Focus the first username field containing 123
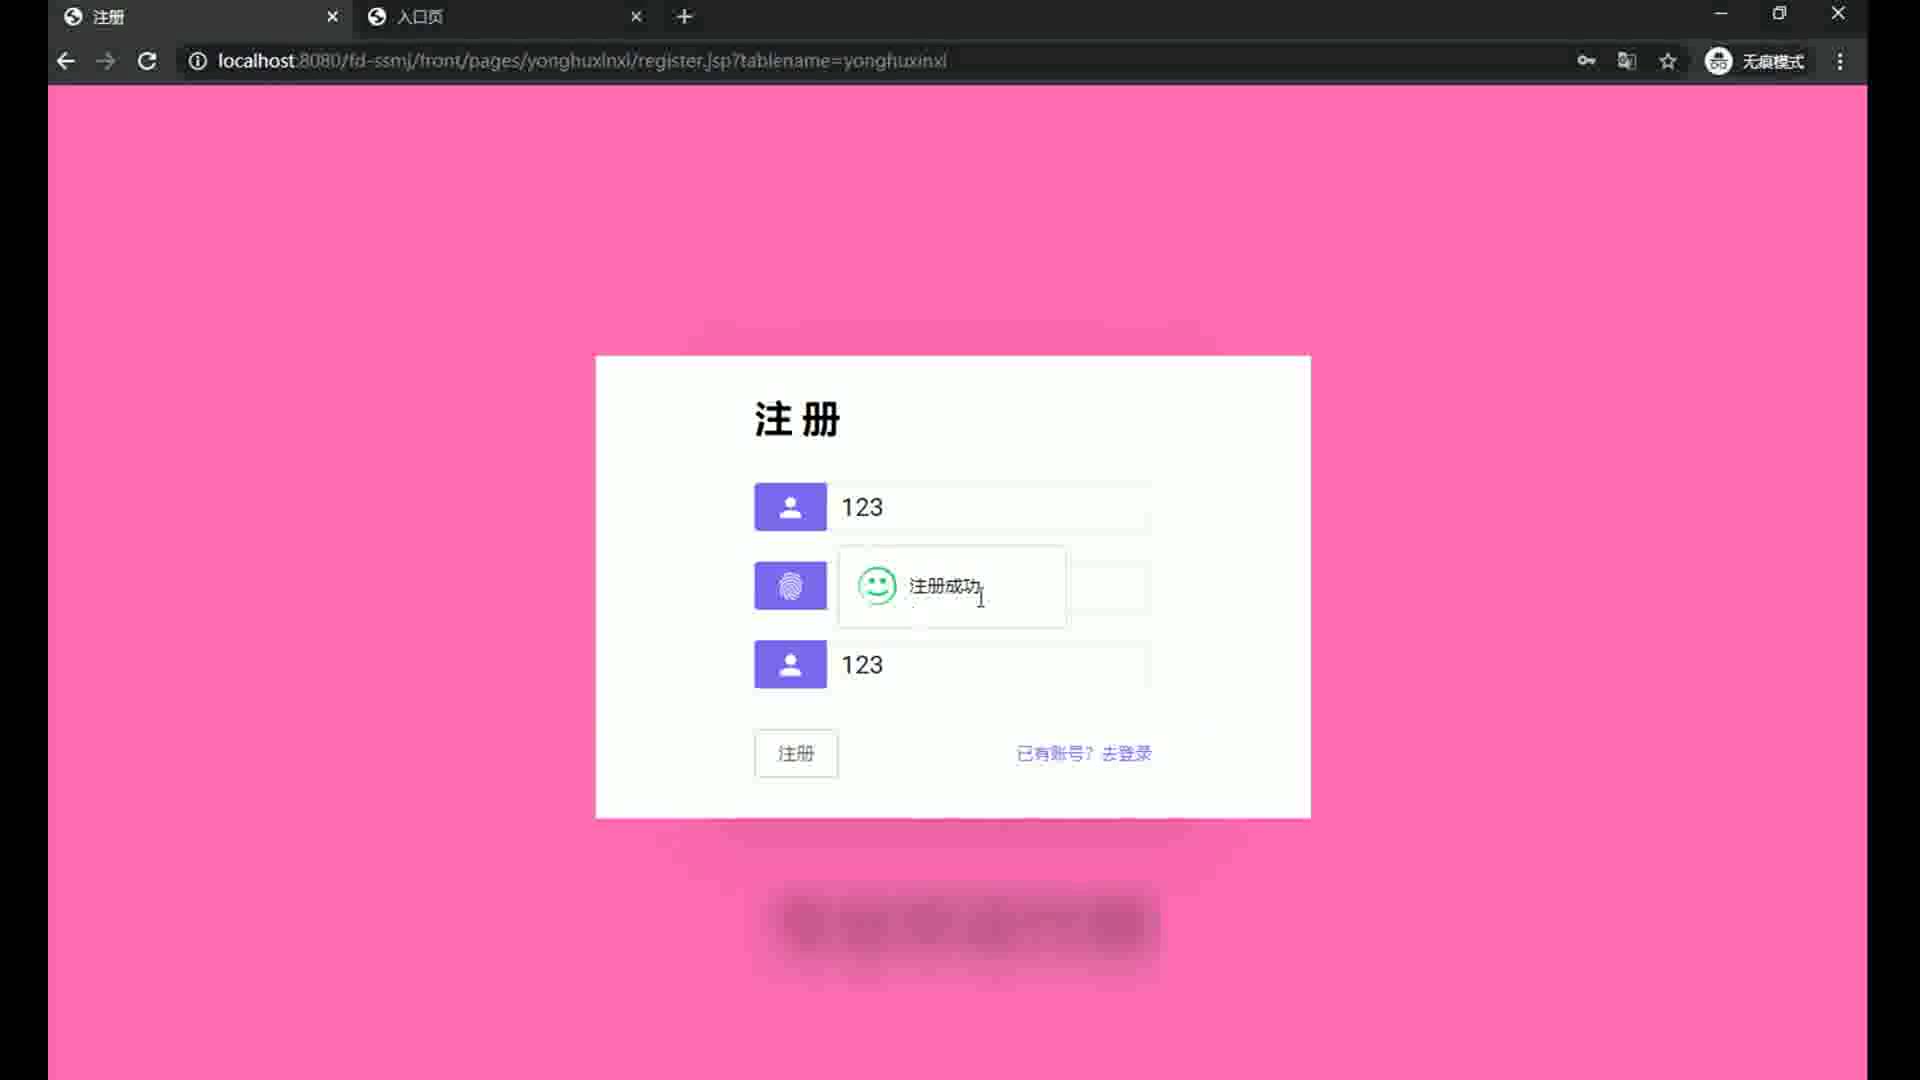This screenshot has width=1920, height=1080. 990,507
